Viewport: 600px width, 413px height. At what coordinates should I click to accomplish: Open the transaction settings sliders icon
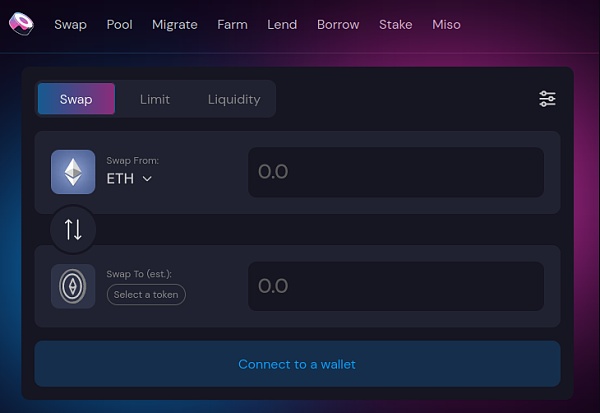(x=547, y=99)
